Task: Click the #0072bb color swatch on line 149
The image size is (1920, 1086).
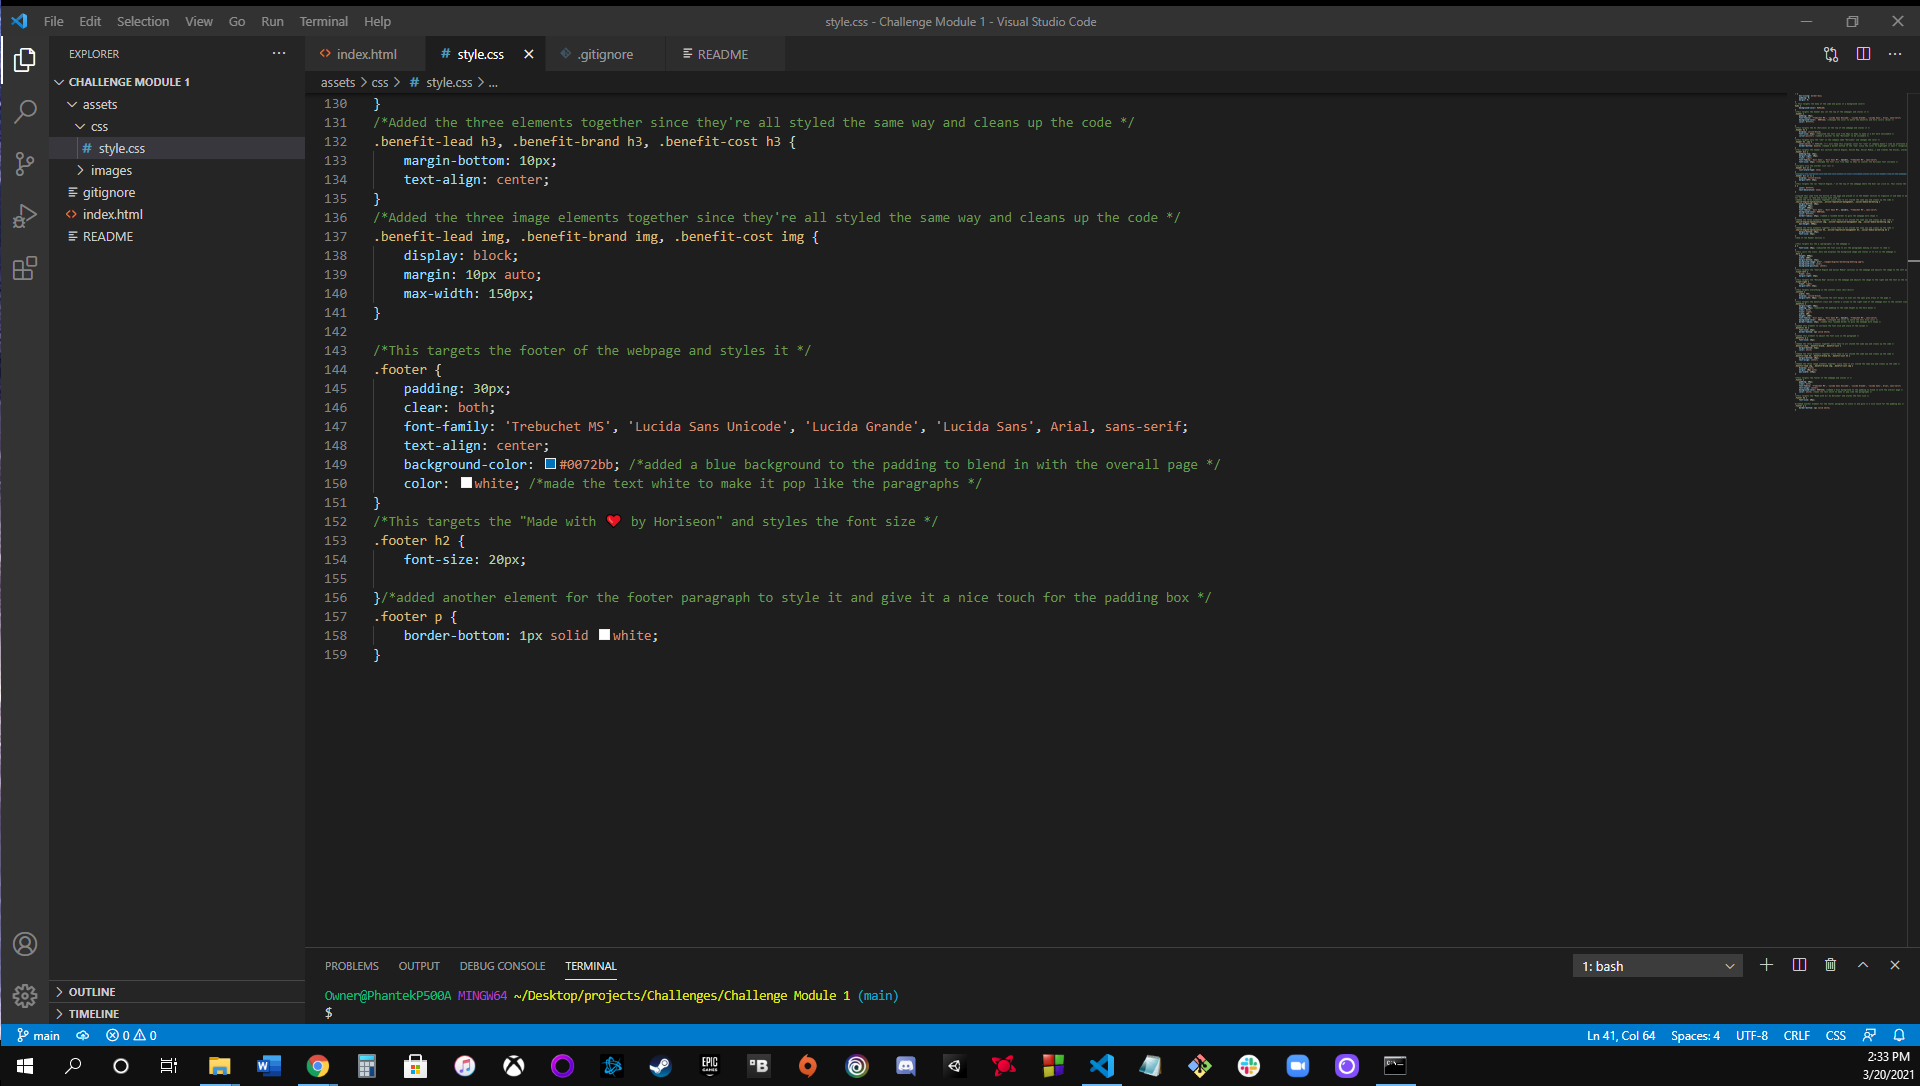Action: coord(550,464)
